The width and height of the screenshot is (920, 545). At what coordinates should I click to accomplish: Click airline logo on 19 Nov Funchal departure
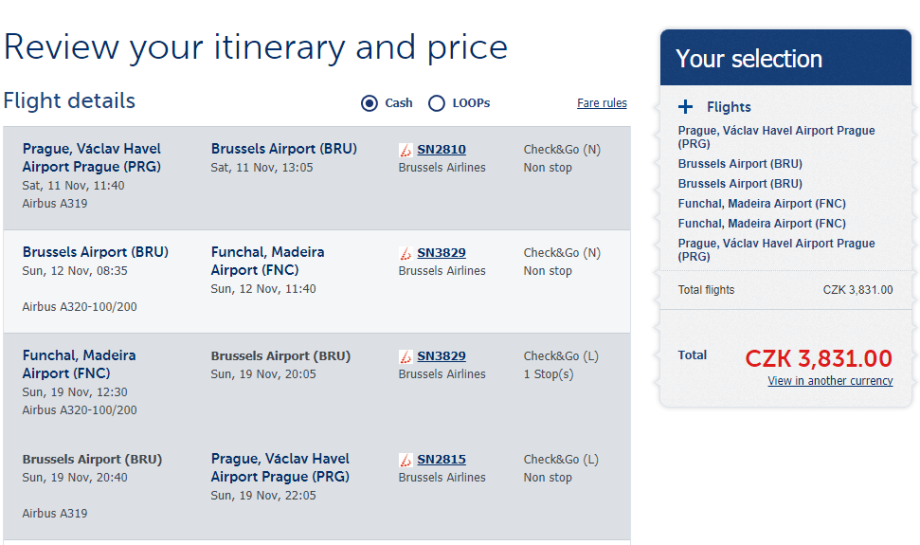click(405, 356)
